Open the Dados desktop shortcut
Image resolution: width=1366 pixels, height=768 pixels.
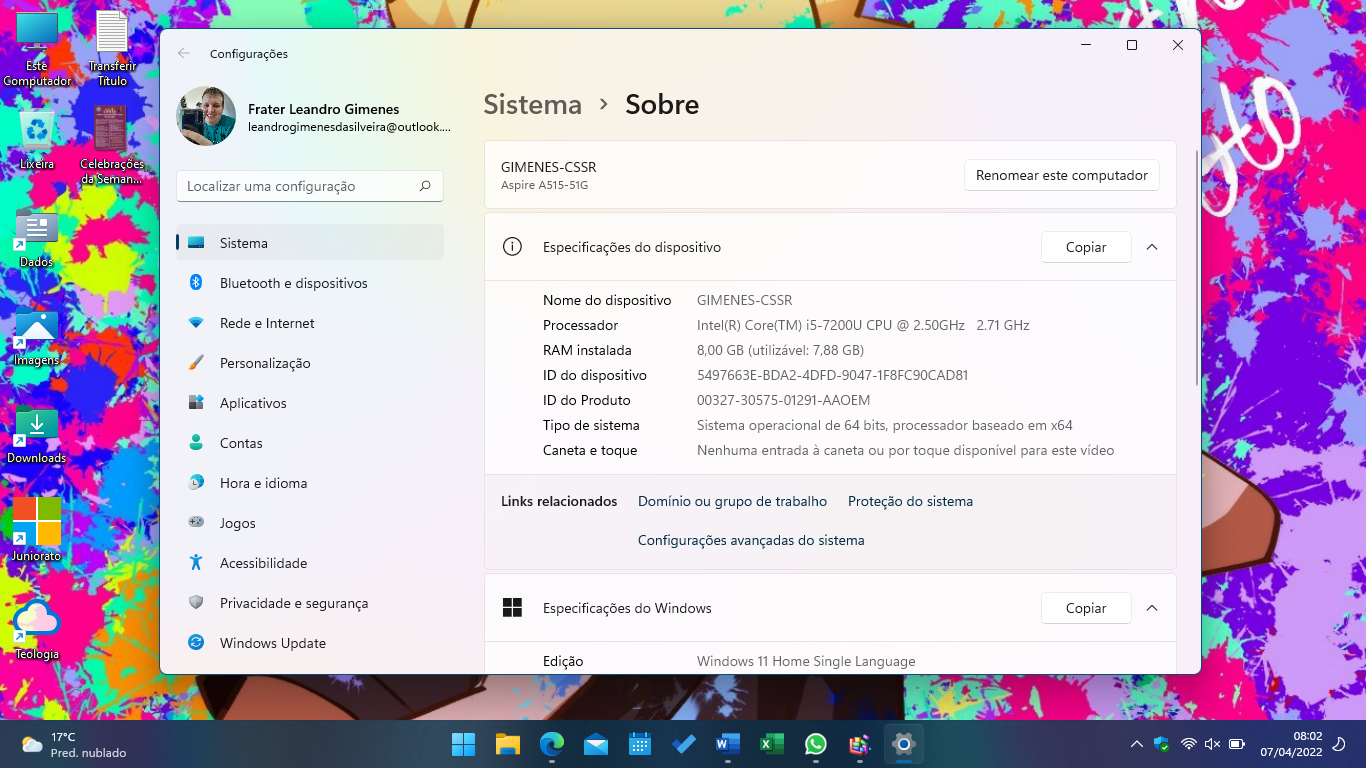37,239
